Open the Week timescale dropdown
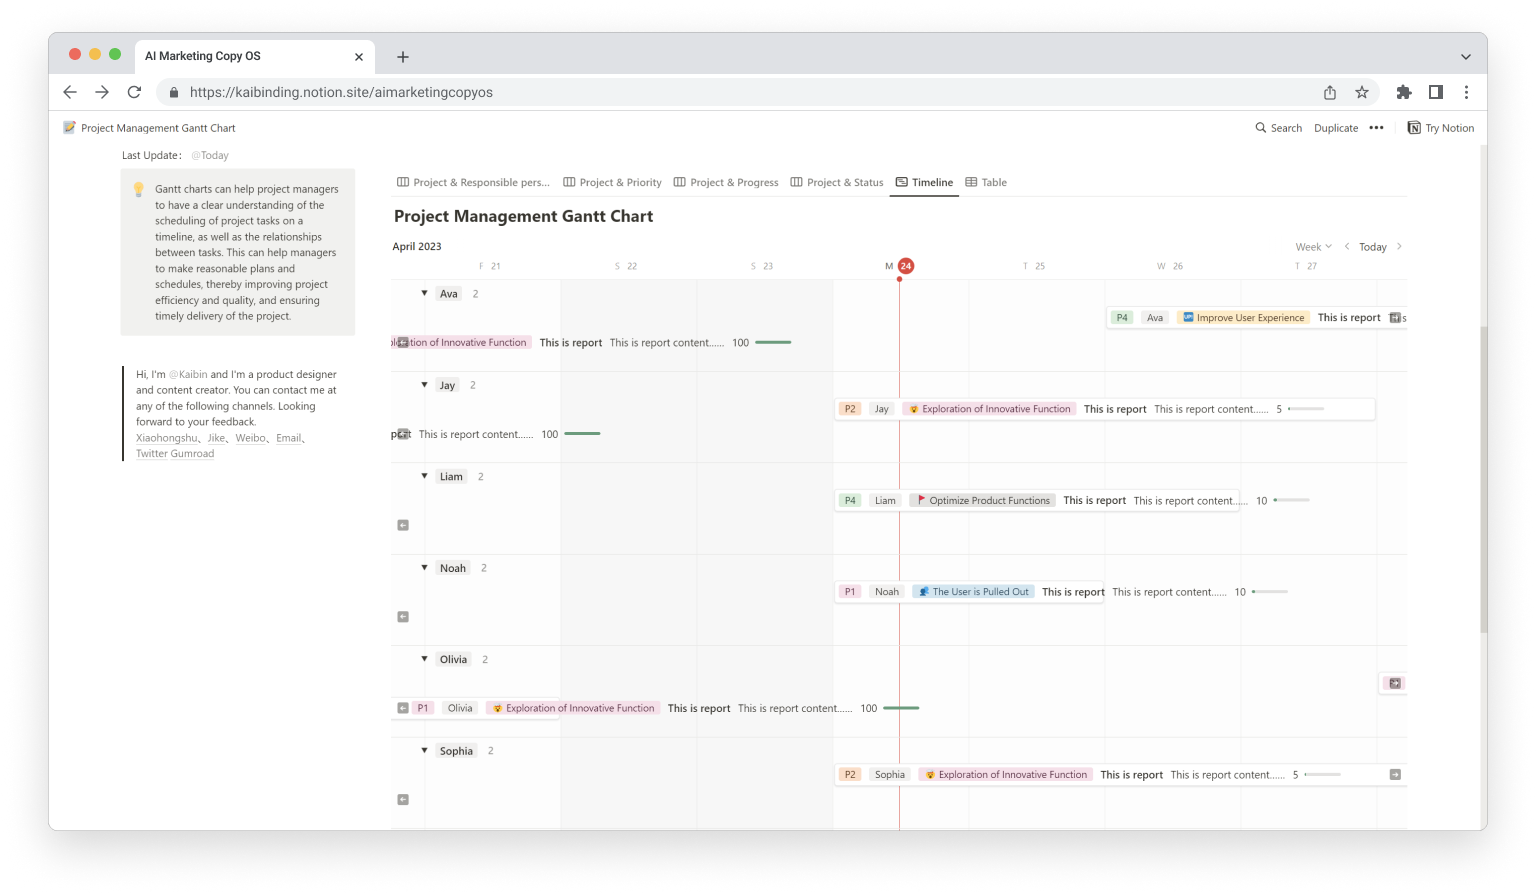 pyautogui.click(x=1314, y=247)
